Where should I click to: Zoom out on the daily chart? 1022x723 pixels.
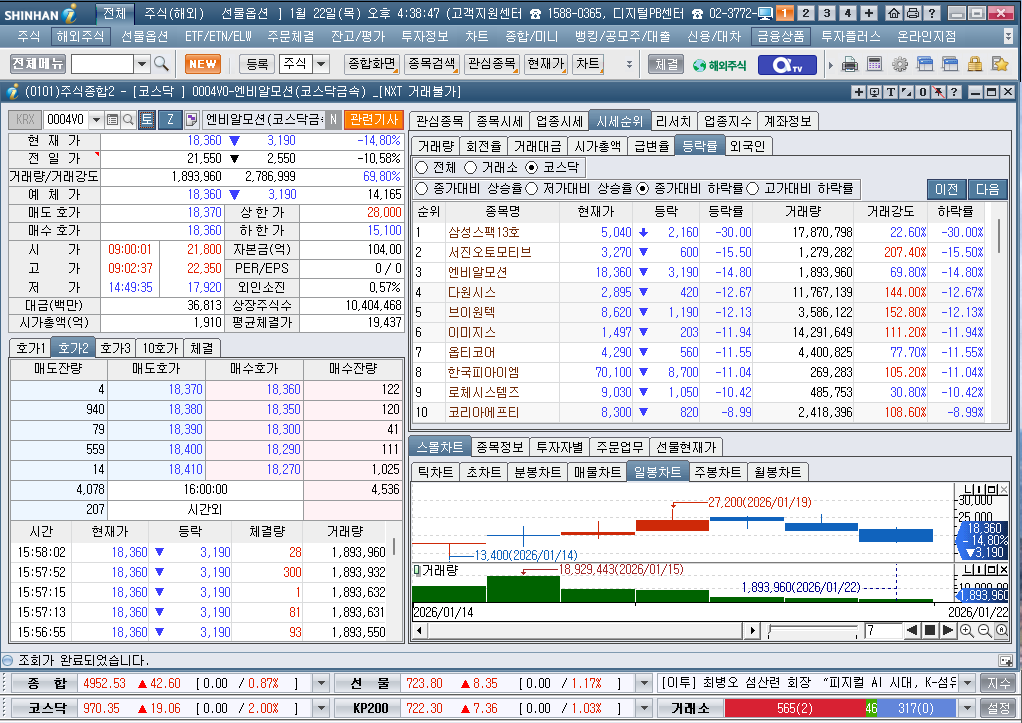coord(984,630)
